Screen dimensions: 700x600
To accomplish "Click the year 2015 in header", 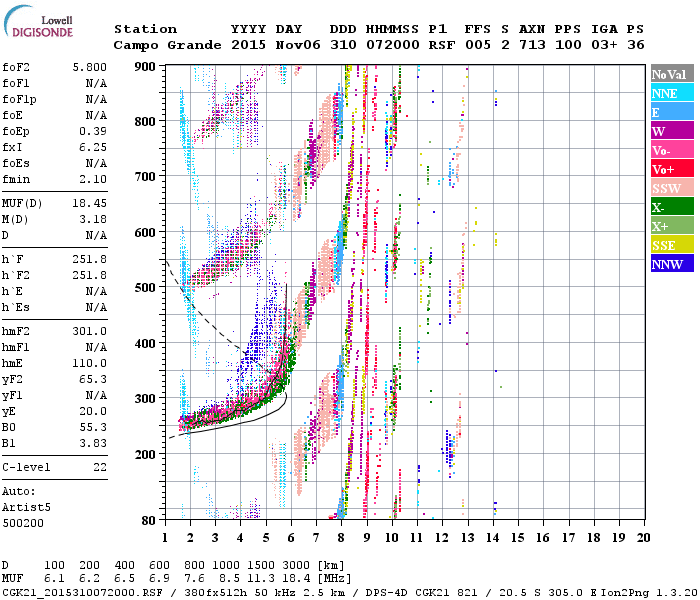I will pos(248,45).
